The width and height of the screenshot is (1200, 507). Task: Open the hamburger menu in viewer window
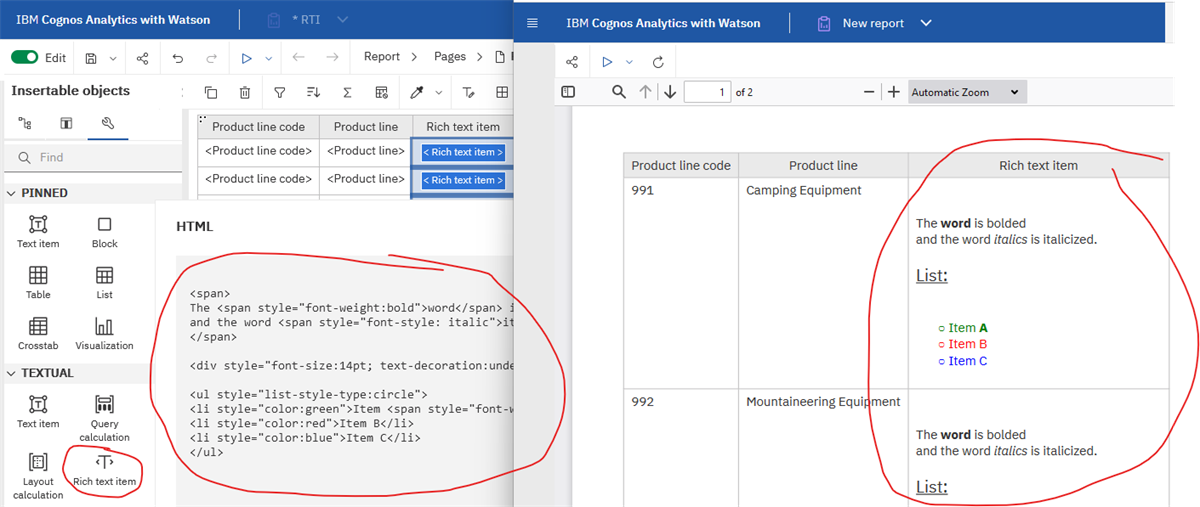click(532, 23)
